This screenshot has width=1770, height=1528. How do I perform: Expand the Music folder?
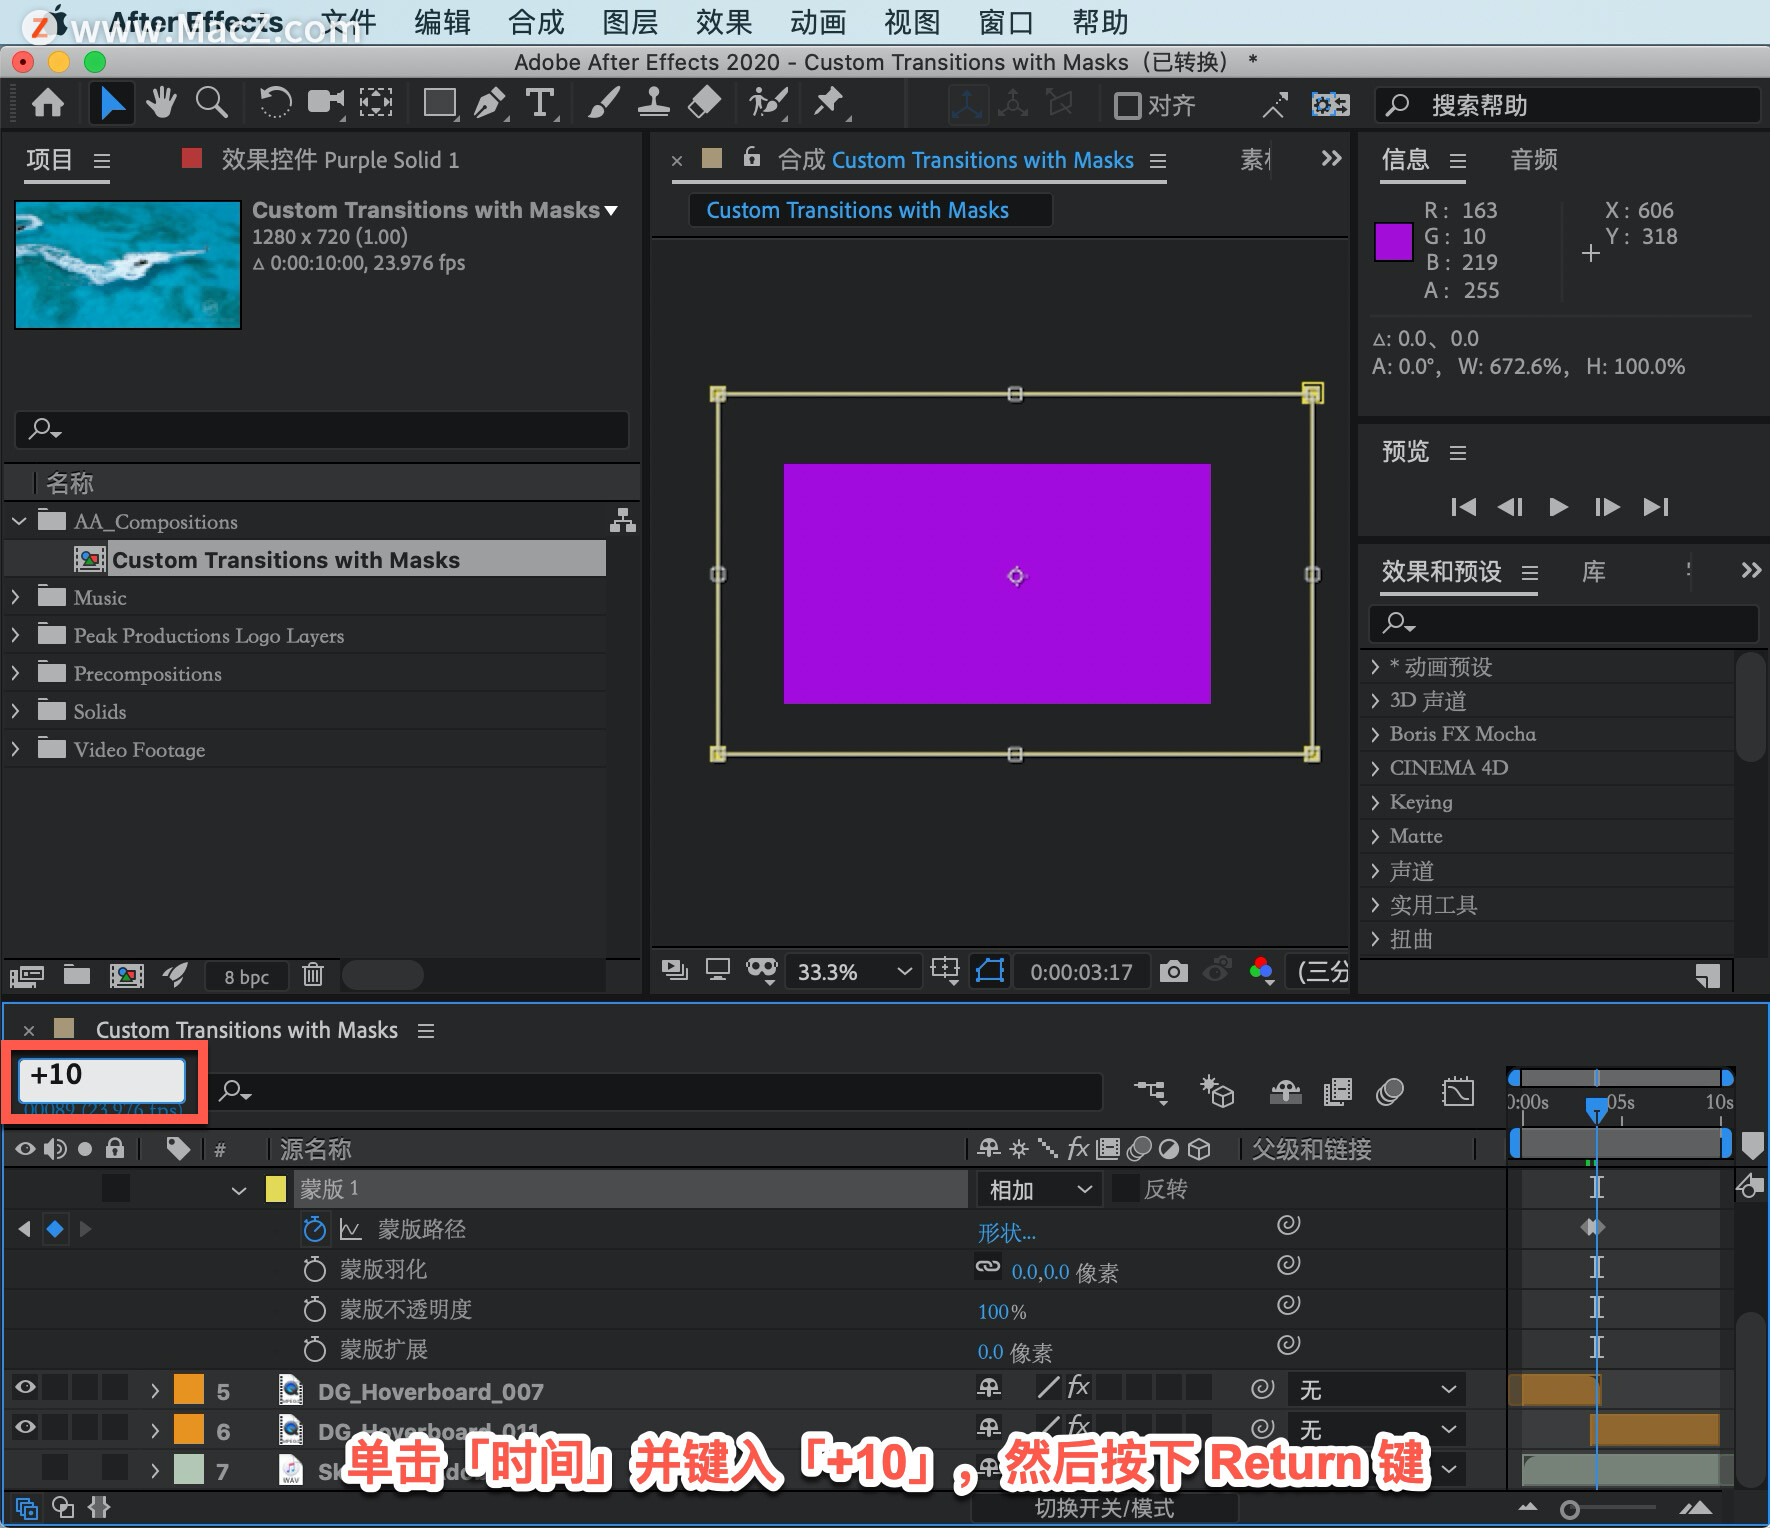tap(15, 597)
